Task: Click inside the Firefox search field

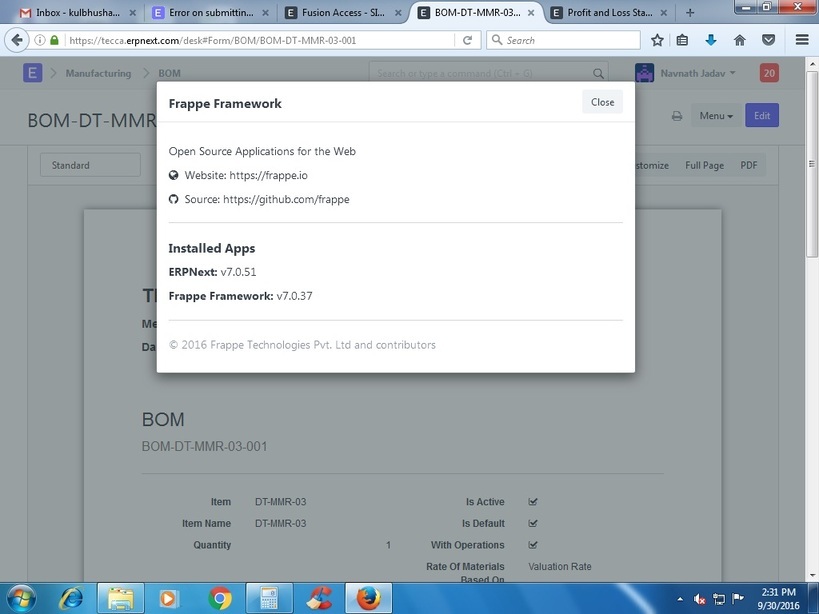Action: (563, 40)
